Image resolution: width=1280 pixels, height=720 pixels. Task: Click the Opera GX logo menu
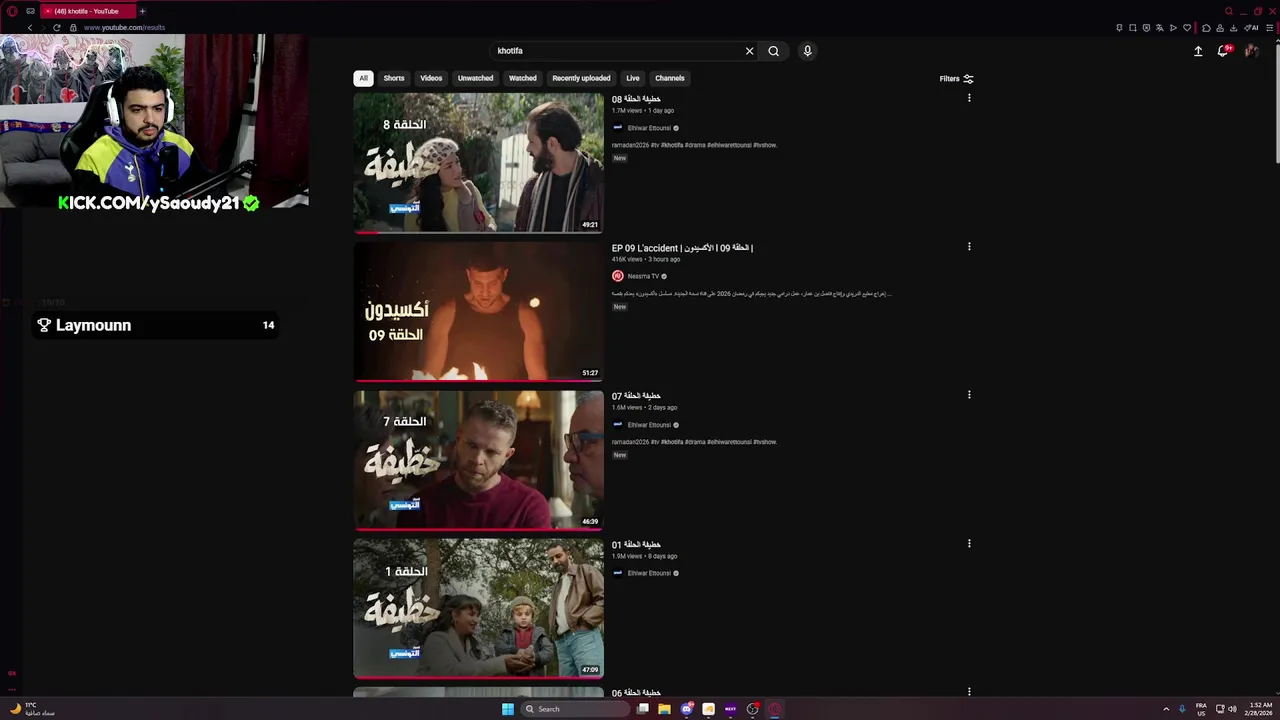(12, 11)
